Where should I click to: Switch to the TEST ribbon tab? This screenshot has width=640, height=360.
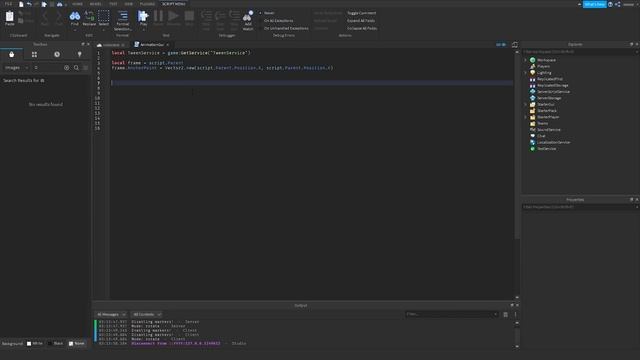point(113,4)
